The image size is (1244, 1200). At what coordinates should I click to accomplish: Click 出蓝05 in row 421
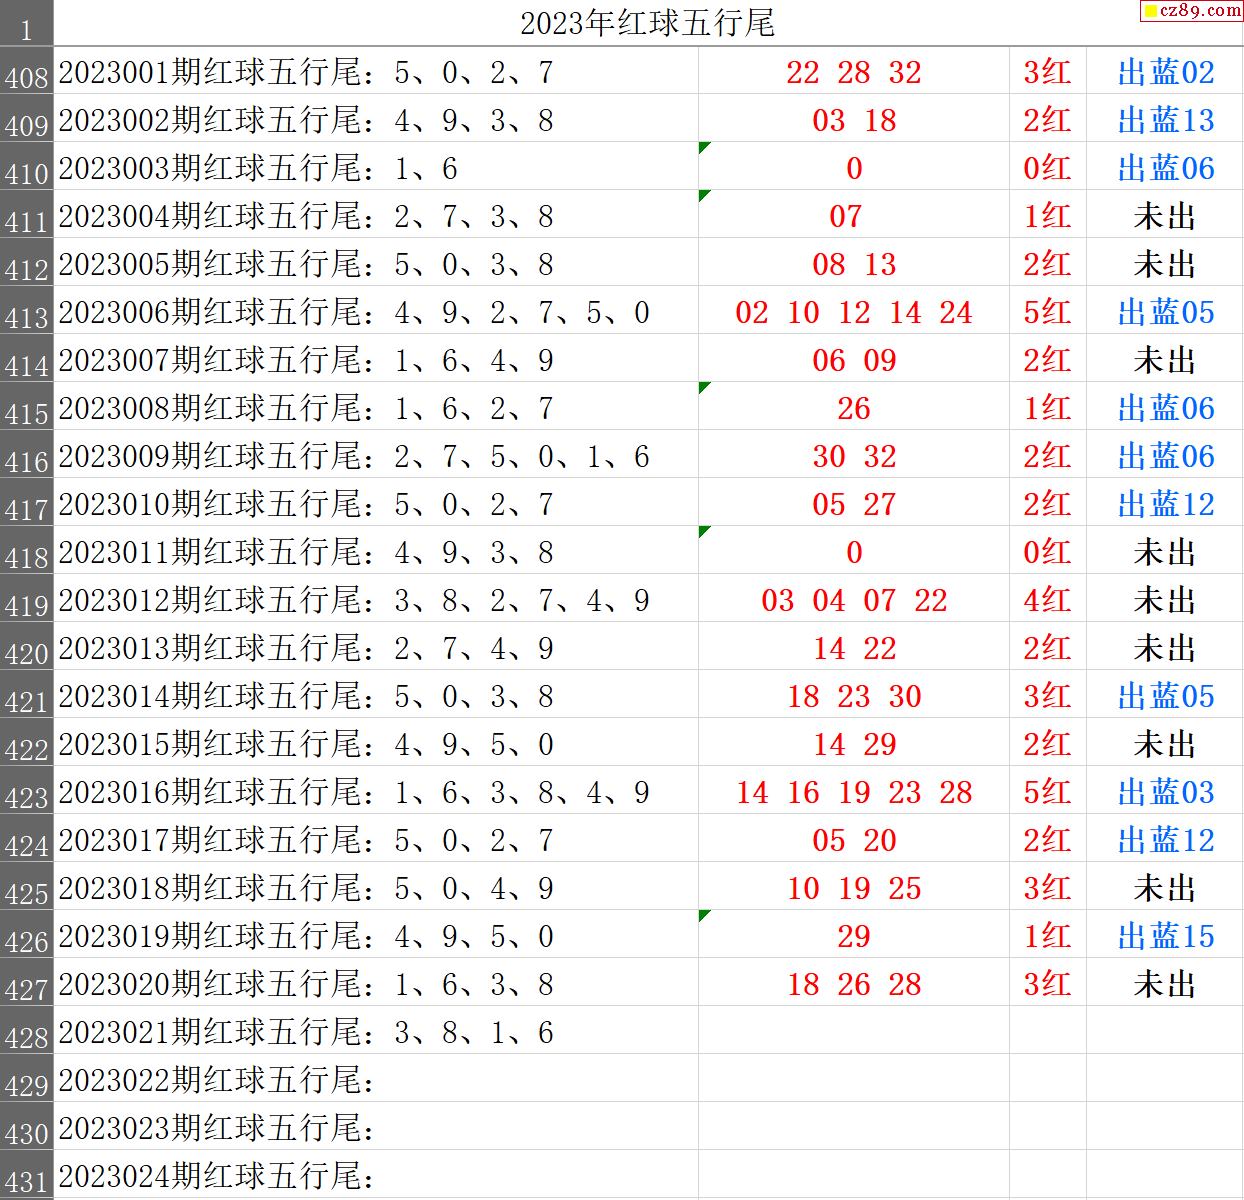pyautogui.click(x=1165, y=695)
